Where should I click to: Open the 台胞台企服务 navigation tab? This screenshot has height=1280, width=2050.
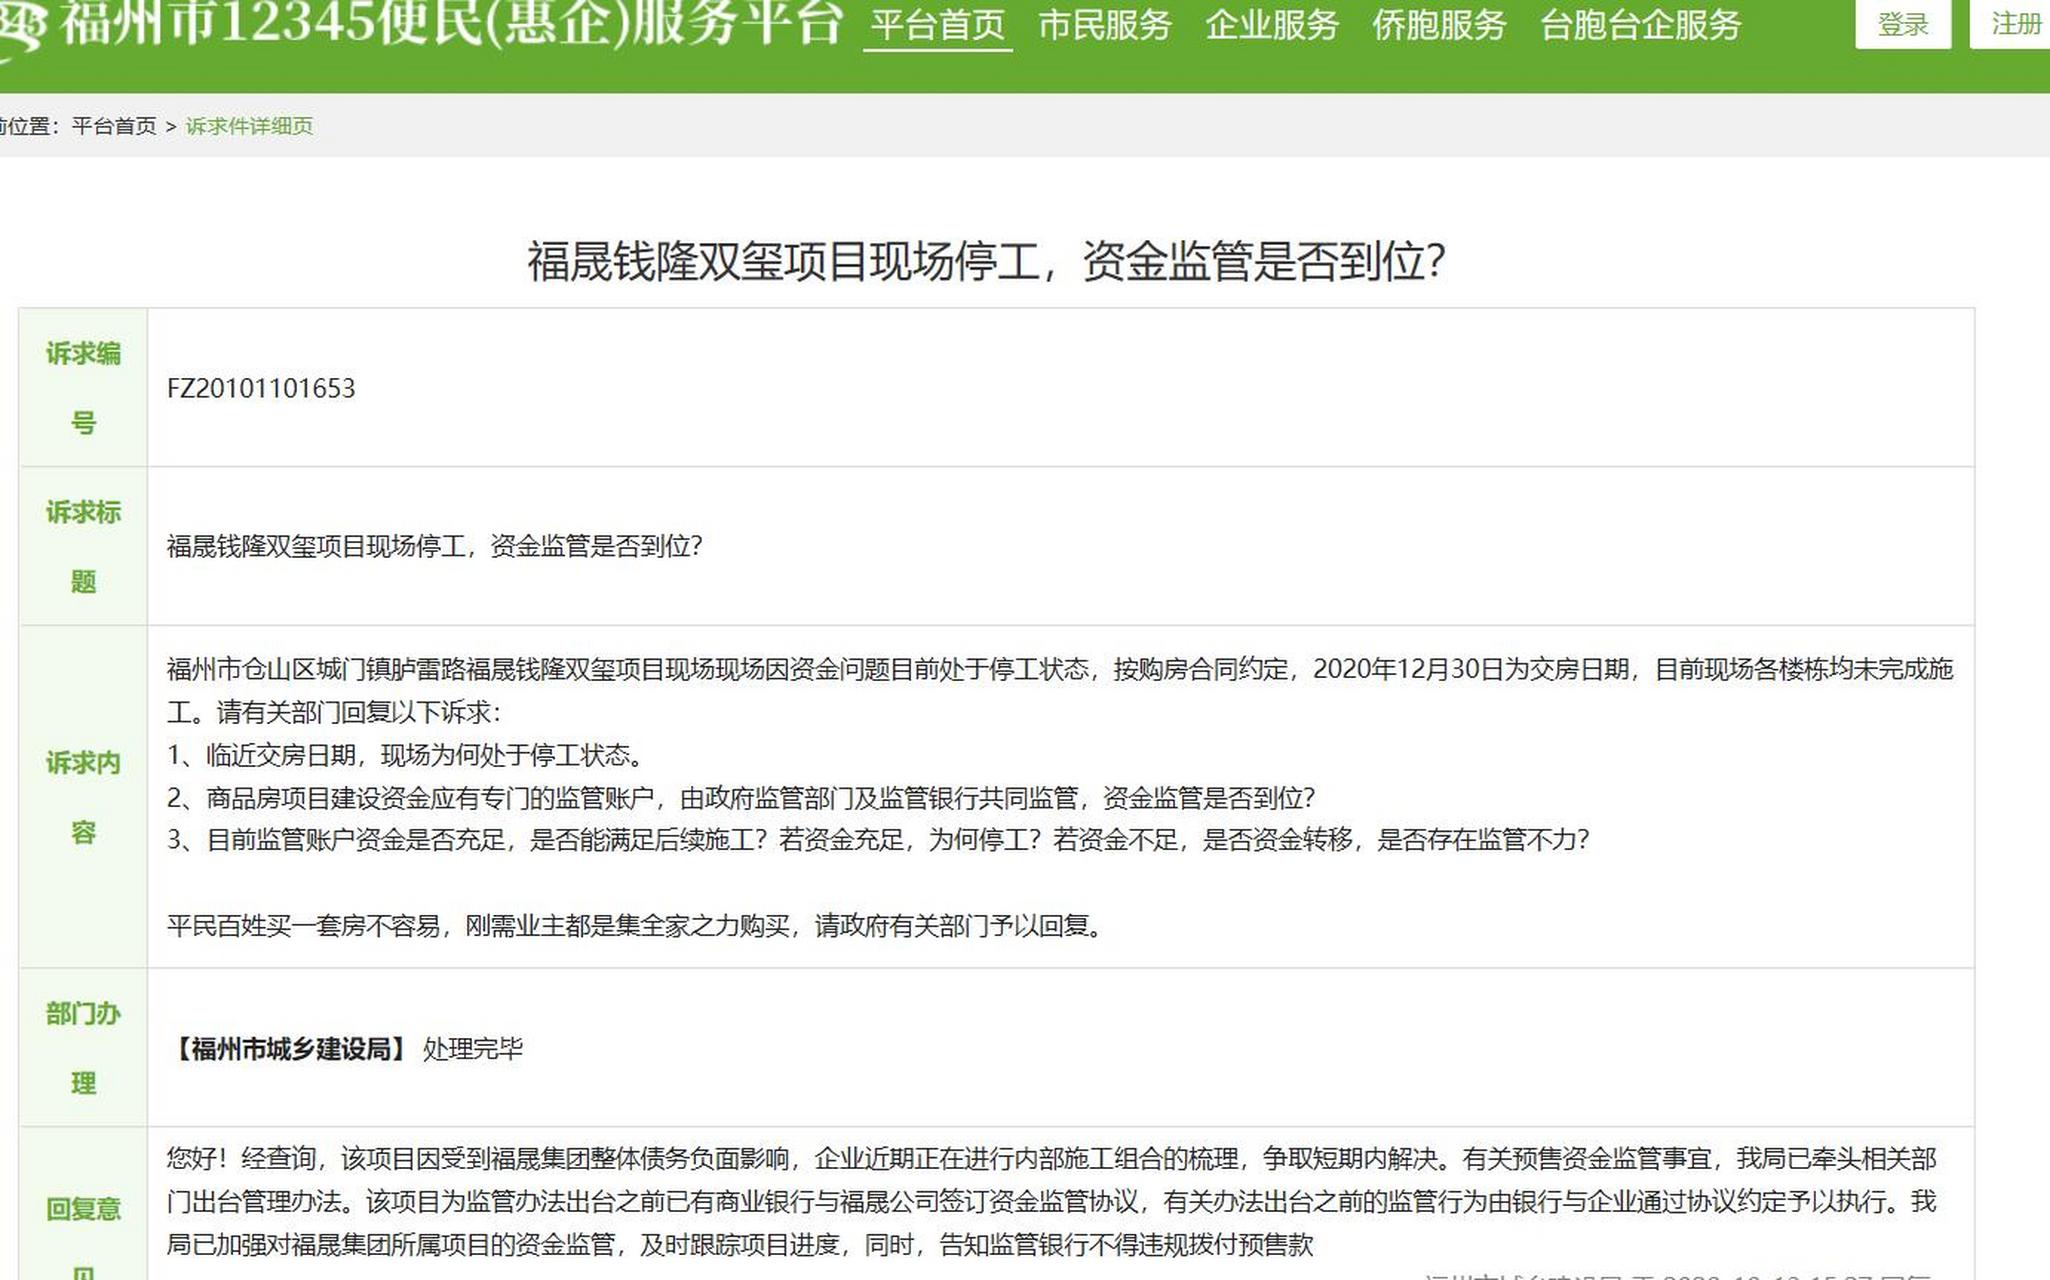click(x=1640, y=25)
